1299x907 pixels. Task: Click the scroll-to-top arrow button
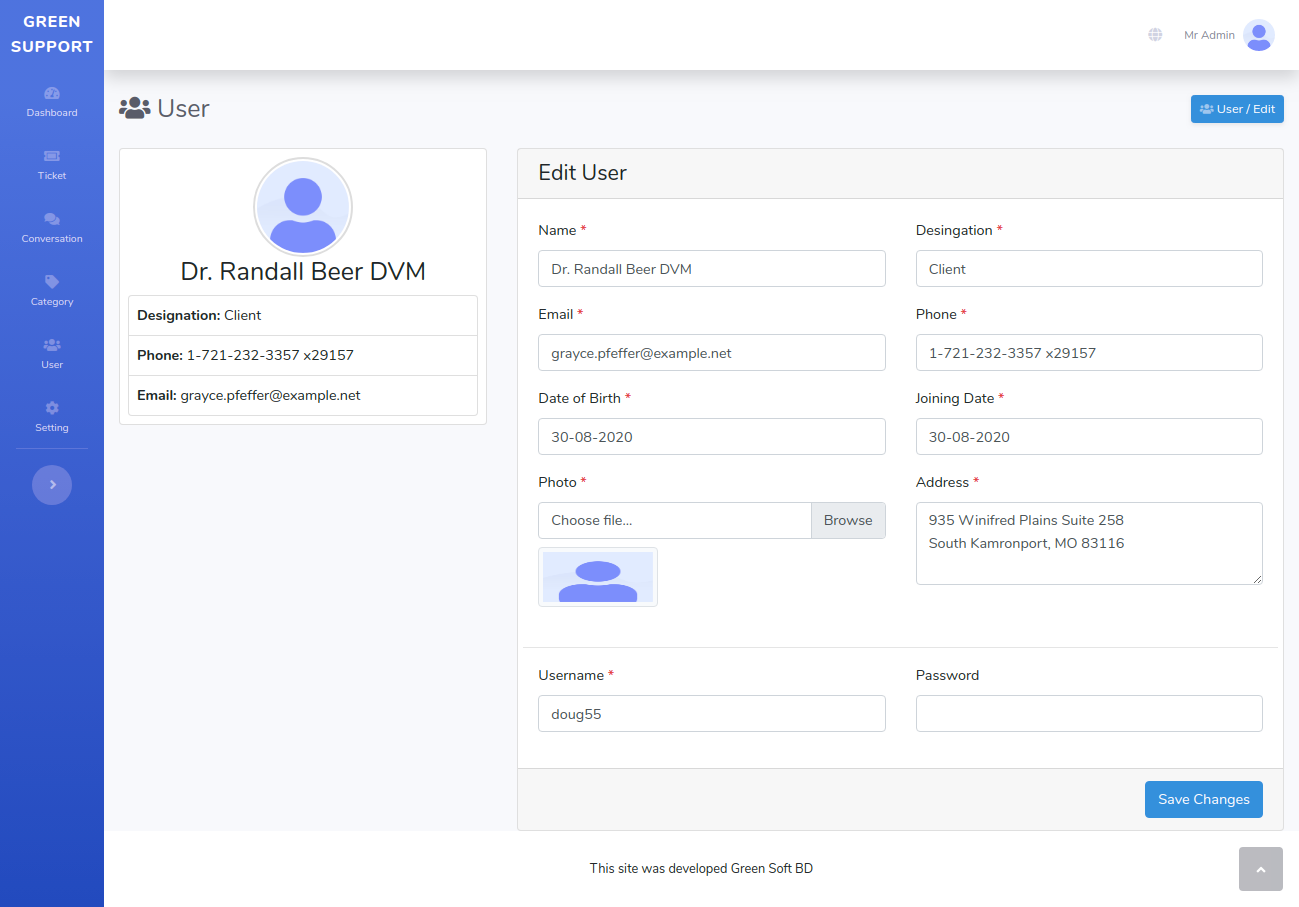(x=1260, y=869)
